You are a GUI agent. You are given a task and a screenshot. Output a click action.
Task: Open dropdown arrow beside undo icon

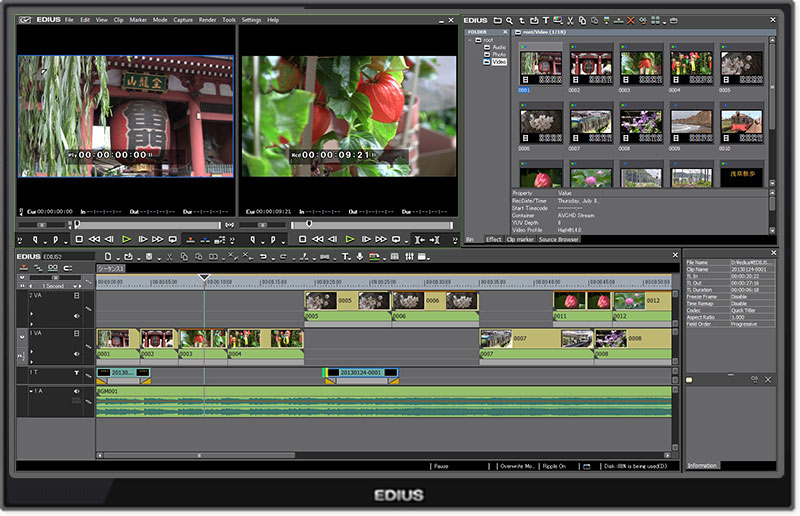pyautogui.click(x=272, y=259)
